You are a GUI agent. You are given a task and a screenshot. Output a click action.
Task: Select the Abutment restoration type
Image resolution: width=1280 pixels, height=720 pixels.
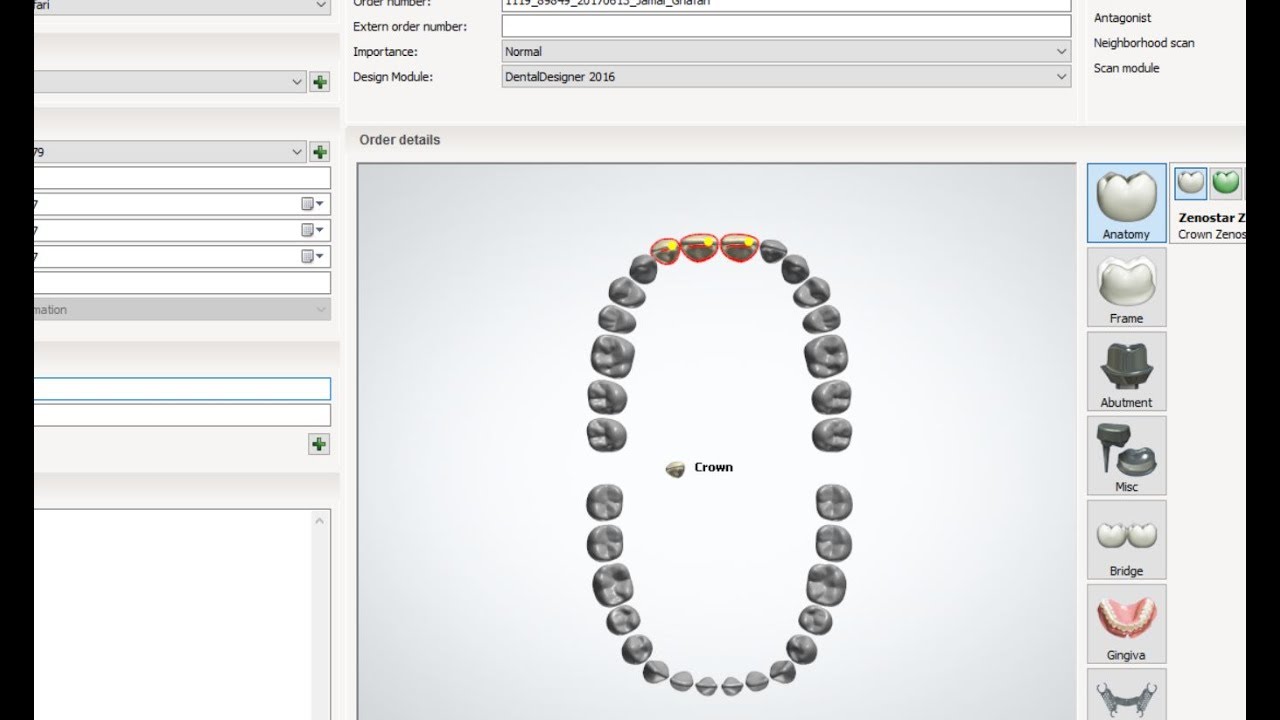click(1126, 371)
